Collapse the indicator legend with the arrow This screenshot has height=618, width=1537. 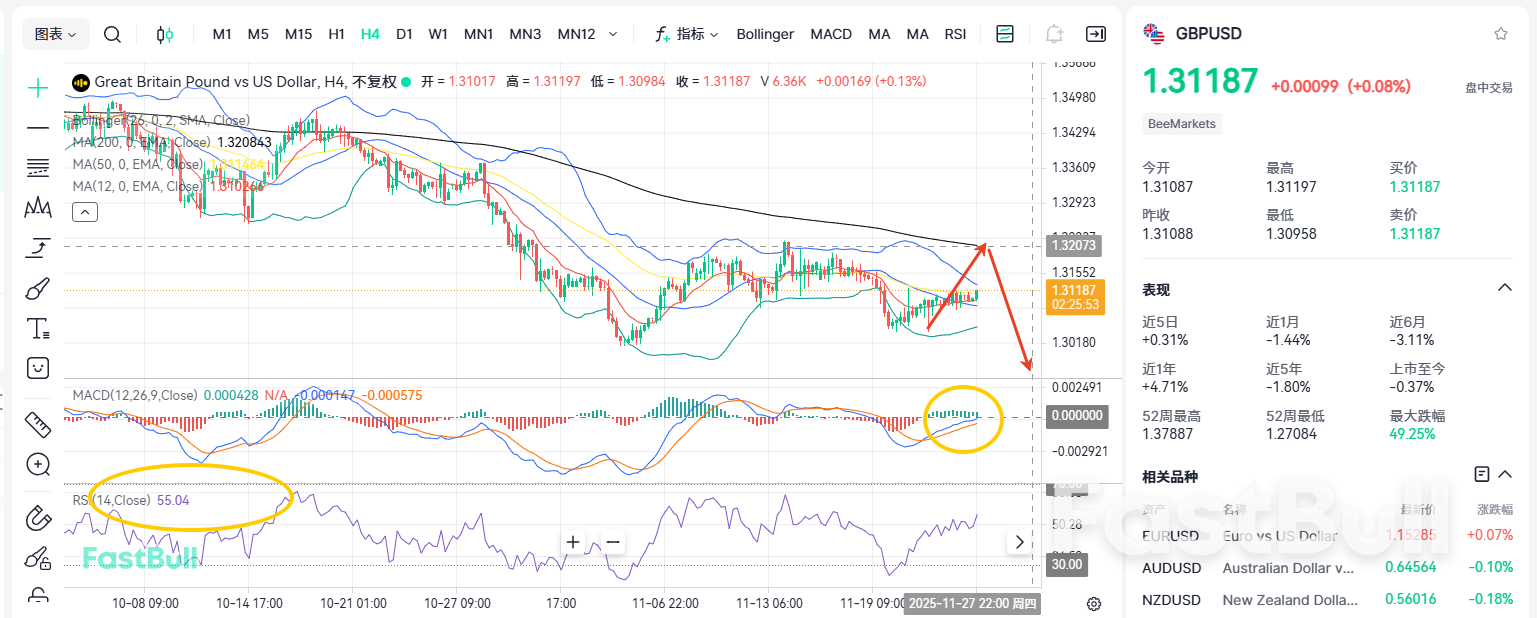click(85, 211)
